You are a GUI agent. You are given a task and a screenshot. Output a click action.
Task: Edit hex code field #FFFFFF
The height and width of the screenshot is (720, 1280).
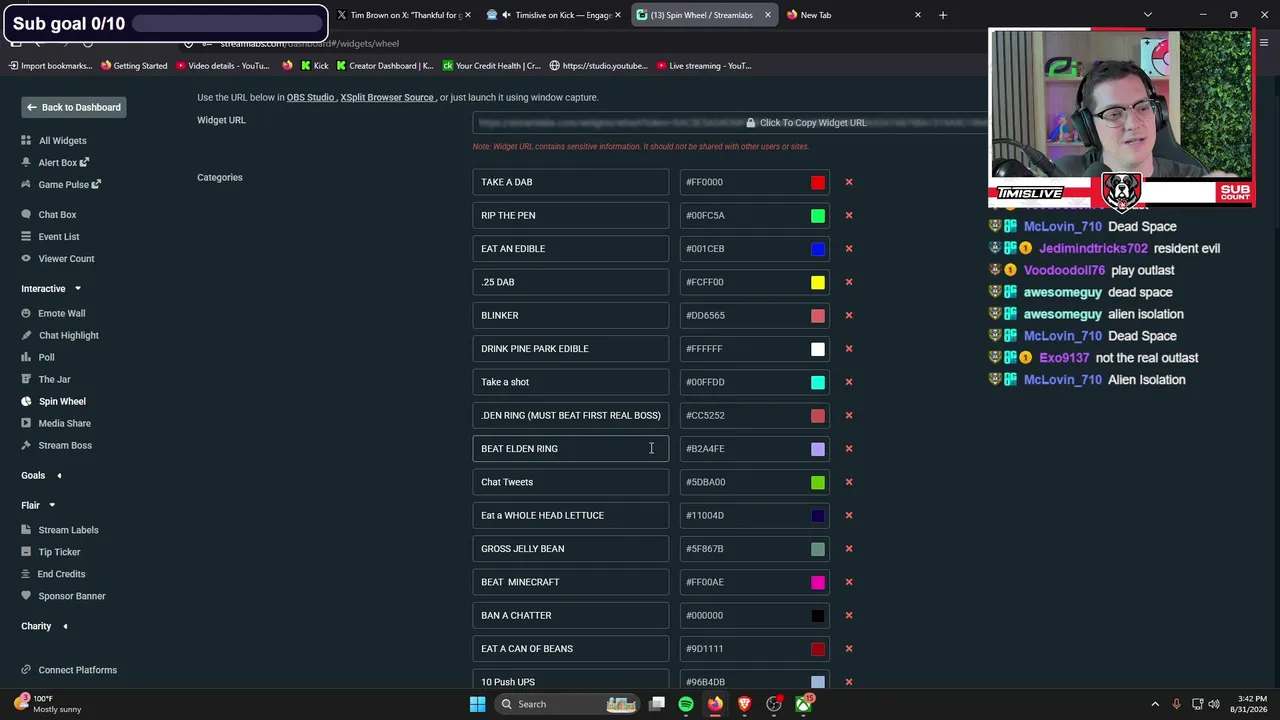pyautogui.click(x=755, y=349)
